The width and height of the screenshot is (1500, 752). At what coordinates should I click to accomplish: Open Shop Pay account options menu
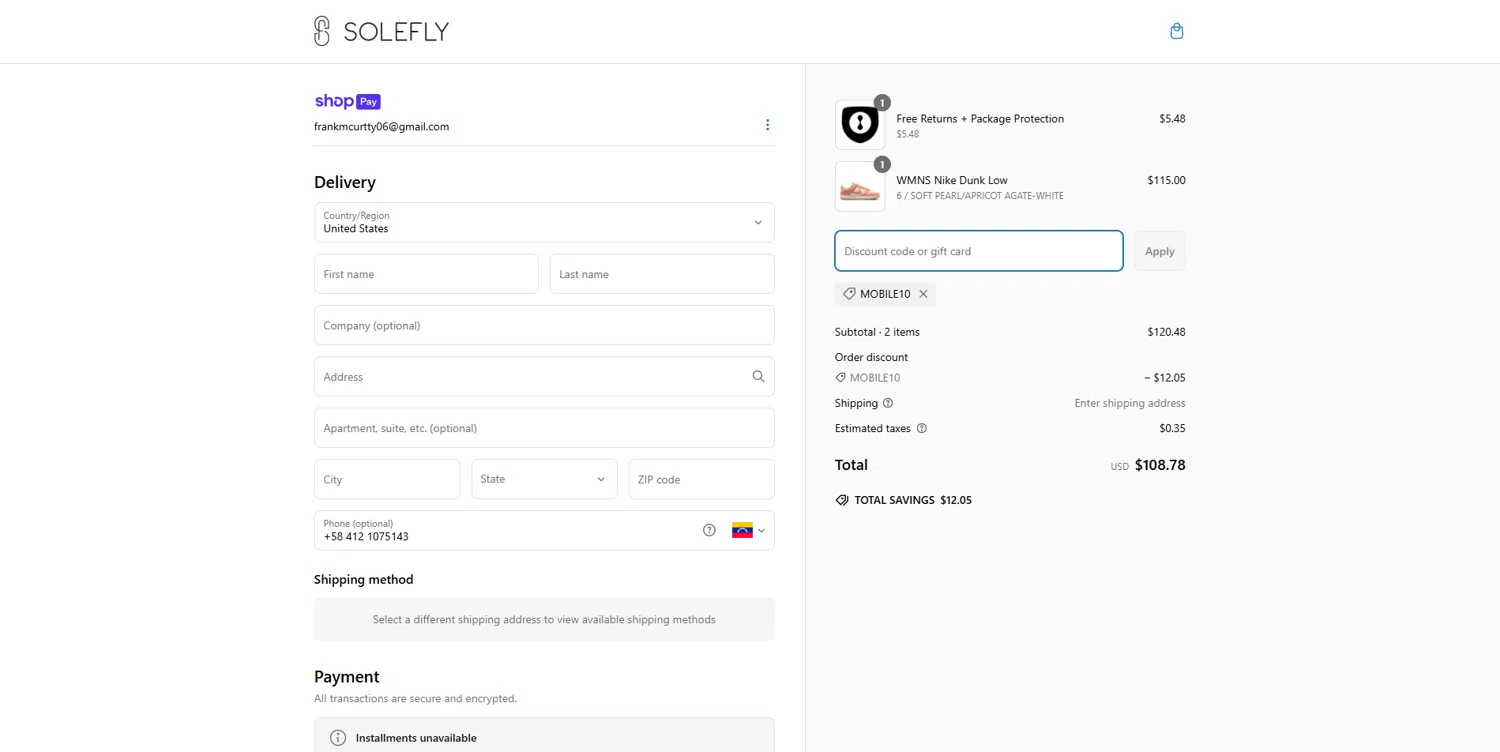(767, 125)
